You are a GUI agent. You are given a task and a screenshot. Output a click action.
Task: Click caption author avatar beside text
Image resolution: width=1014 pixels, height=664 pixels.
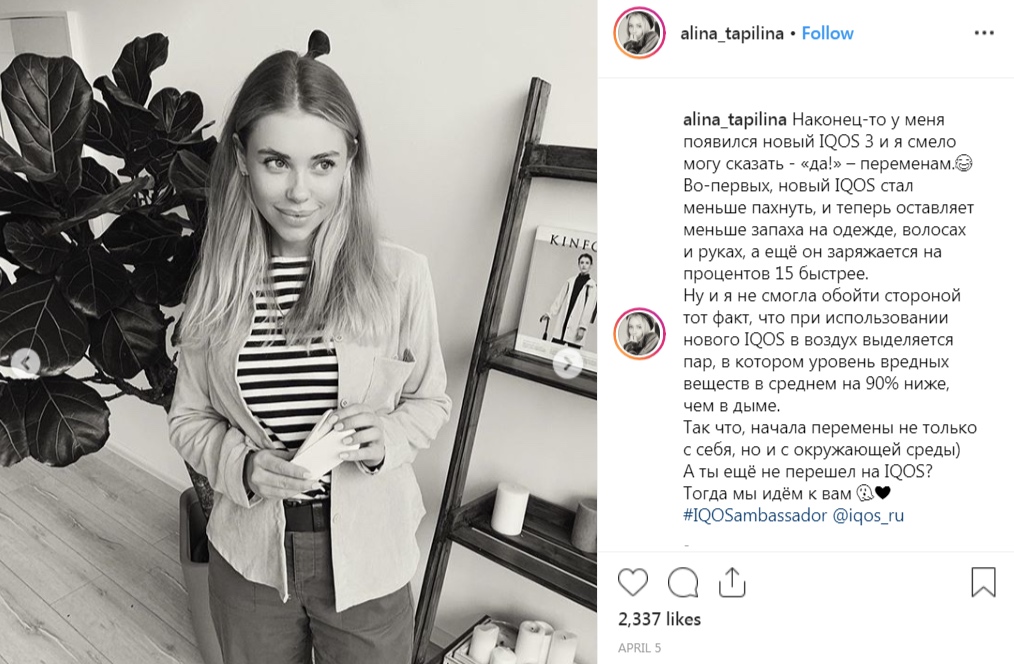click(639, 334)
